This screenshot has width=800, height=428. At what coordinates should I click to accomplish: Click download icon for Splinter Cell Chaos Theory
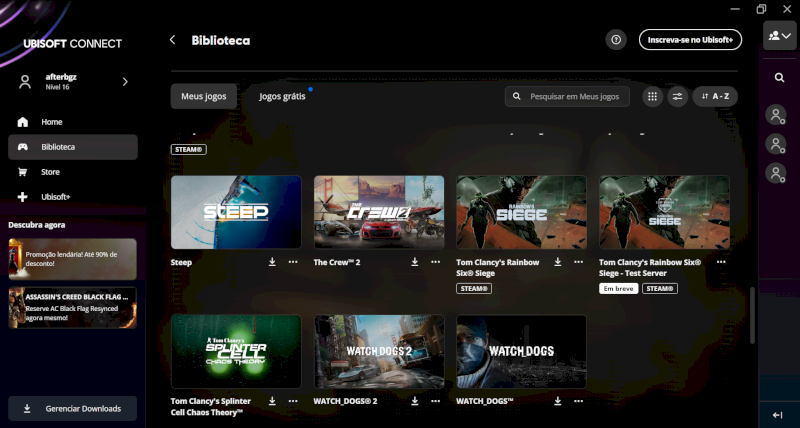click(272, 402)
